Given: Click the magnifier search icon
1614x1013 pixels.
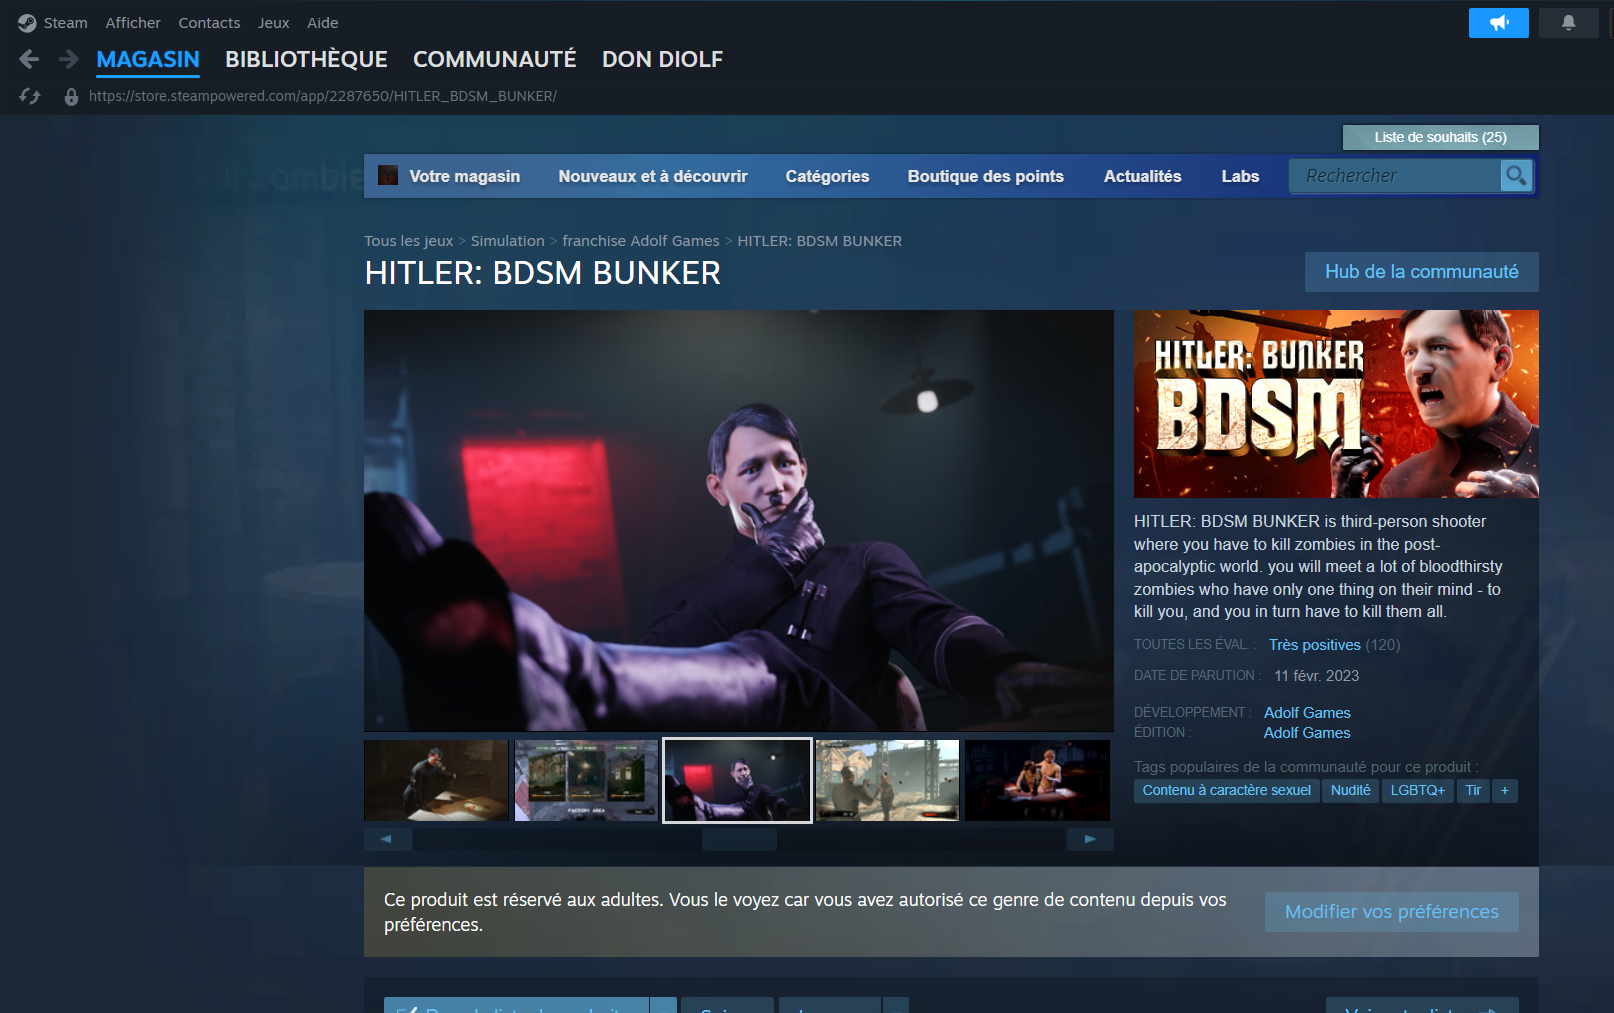Looking at the screenshot, I should click(x=1516, y=176).
